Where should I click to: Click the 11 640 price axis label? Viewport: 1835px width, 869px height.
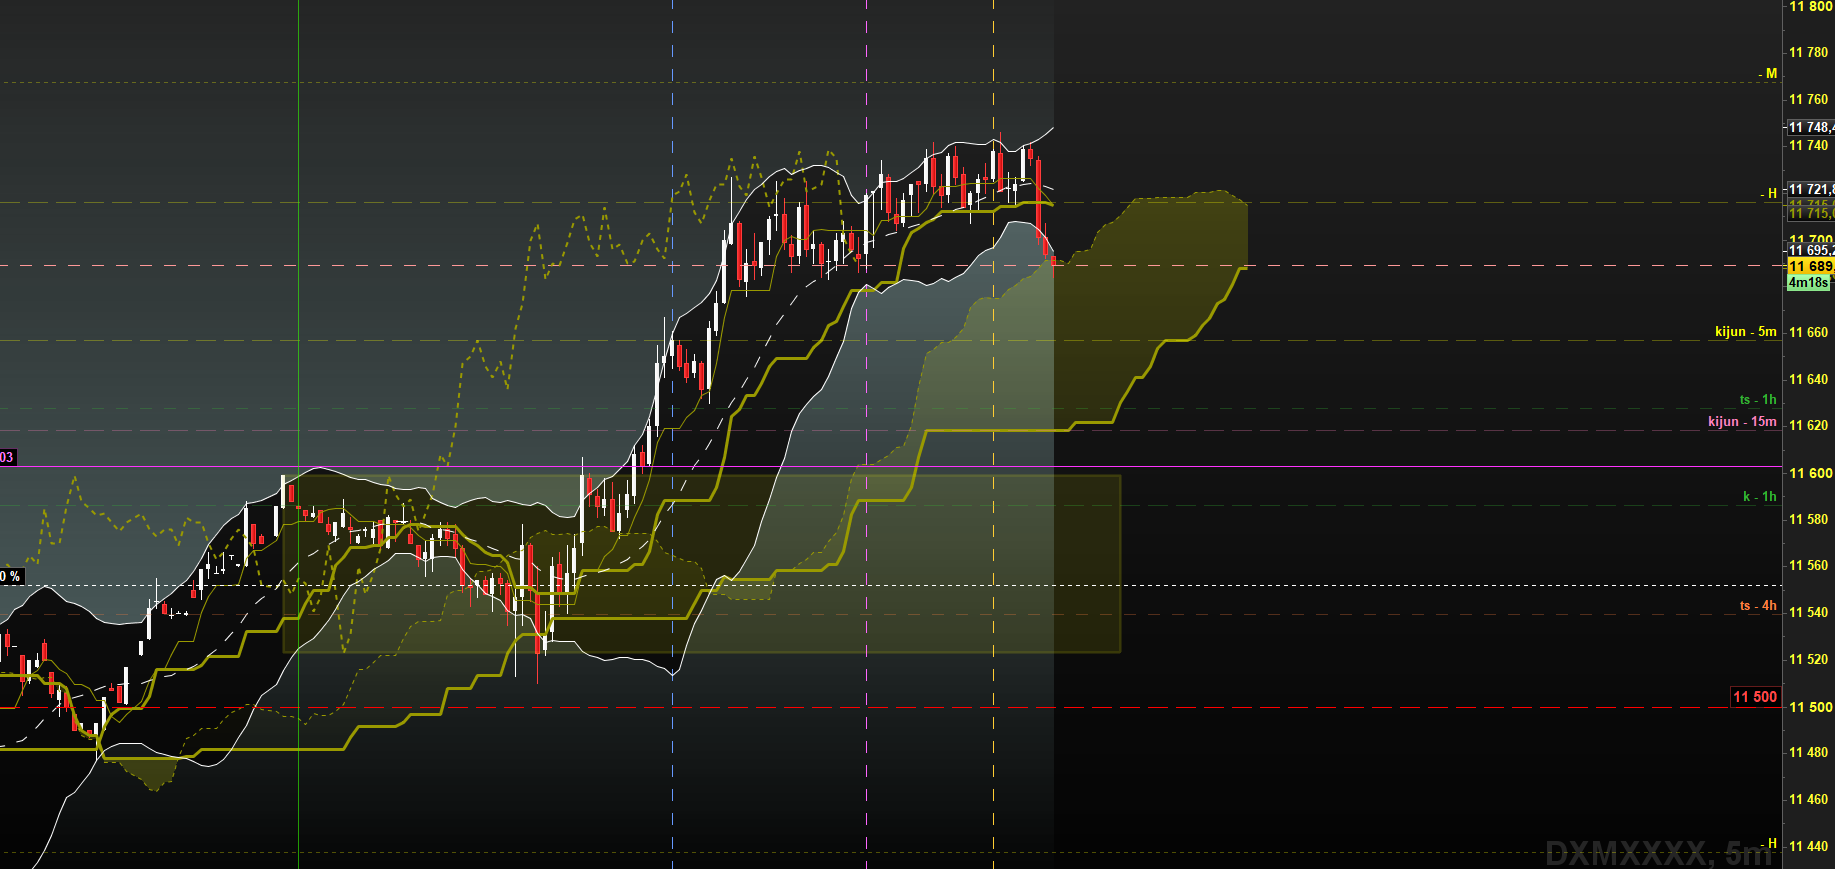1809,380
